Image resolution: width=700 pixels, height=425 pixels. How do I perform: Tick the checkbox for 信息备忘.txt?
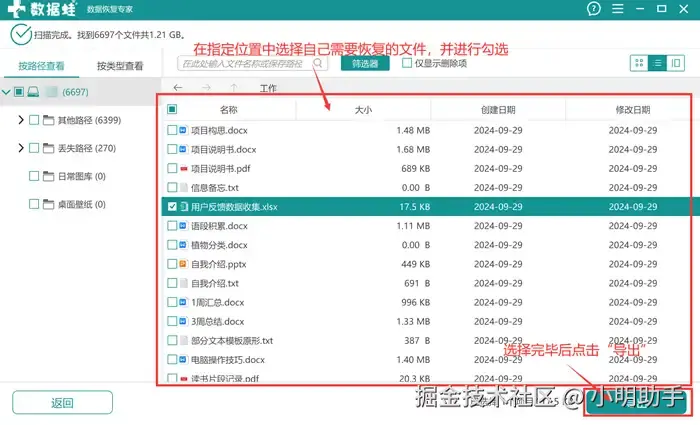(172, 188)
